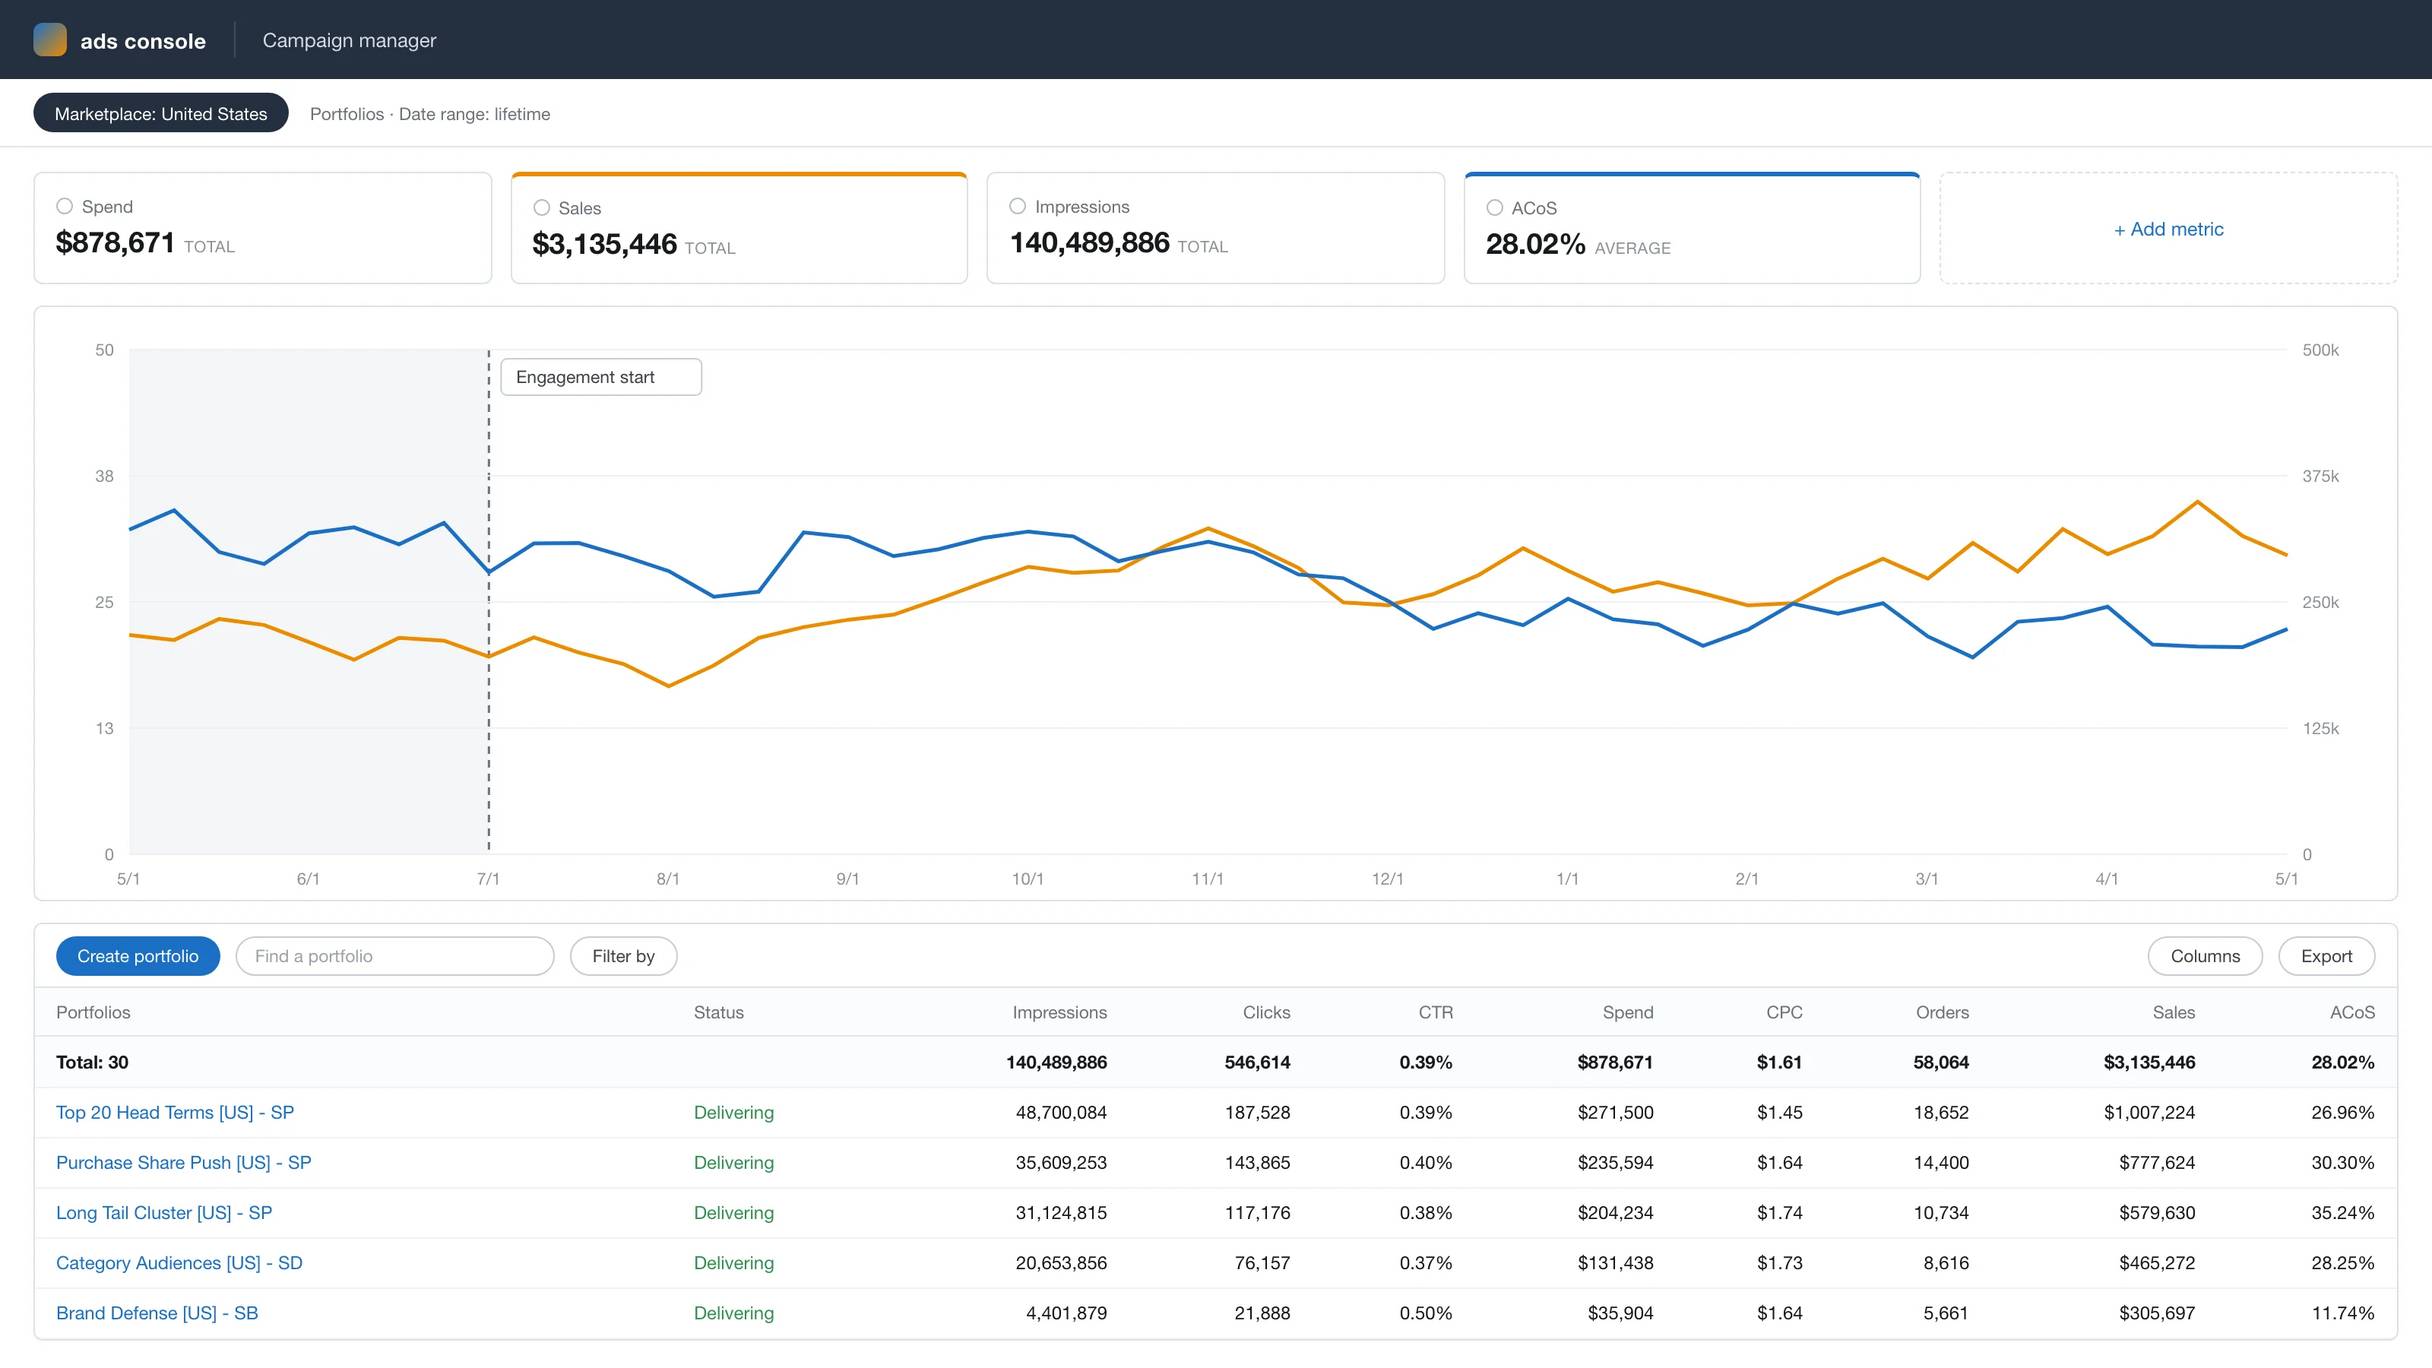Sort by the Spend column header

click(1628, 1012)
